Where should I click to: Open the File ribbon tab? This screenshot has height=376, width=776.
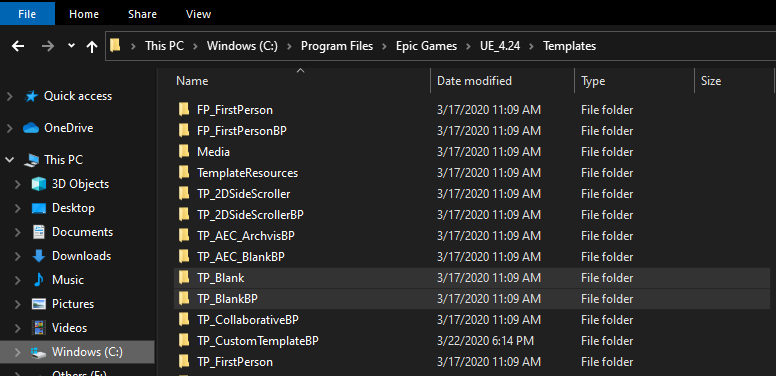click(27, 14)
